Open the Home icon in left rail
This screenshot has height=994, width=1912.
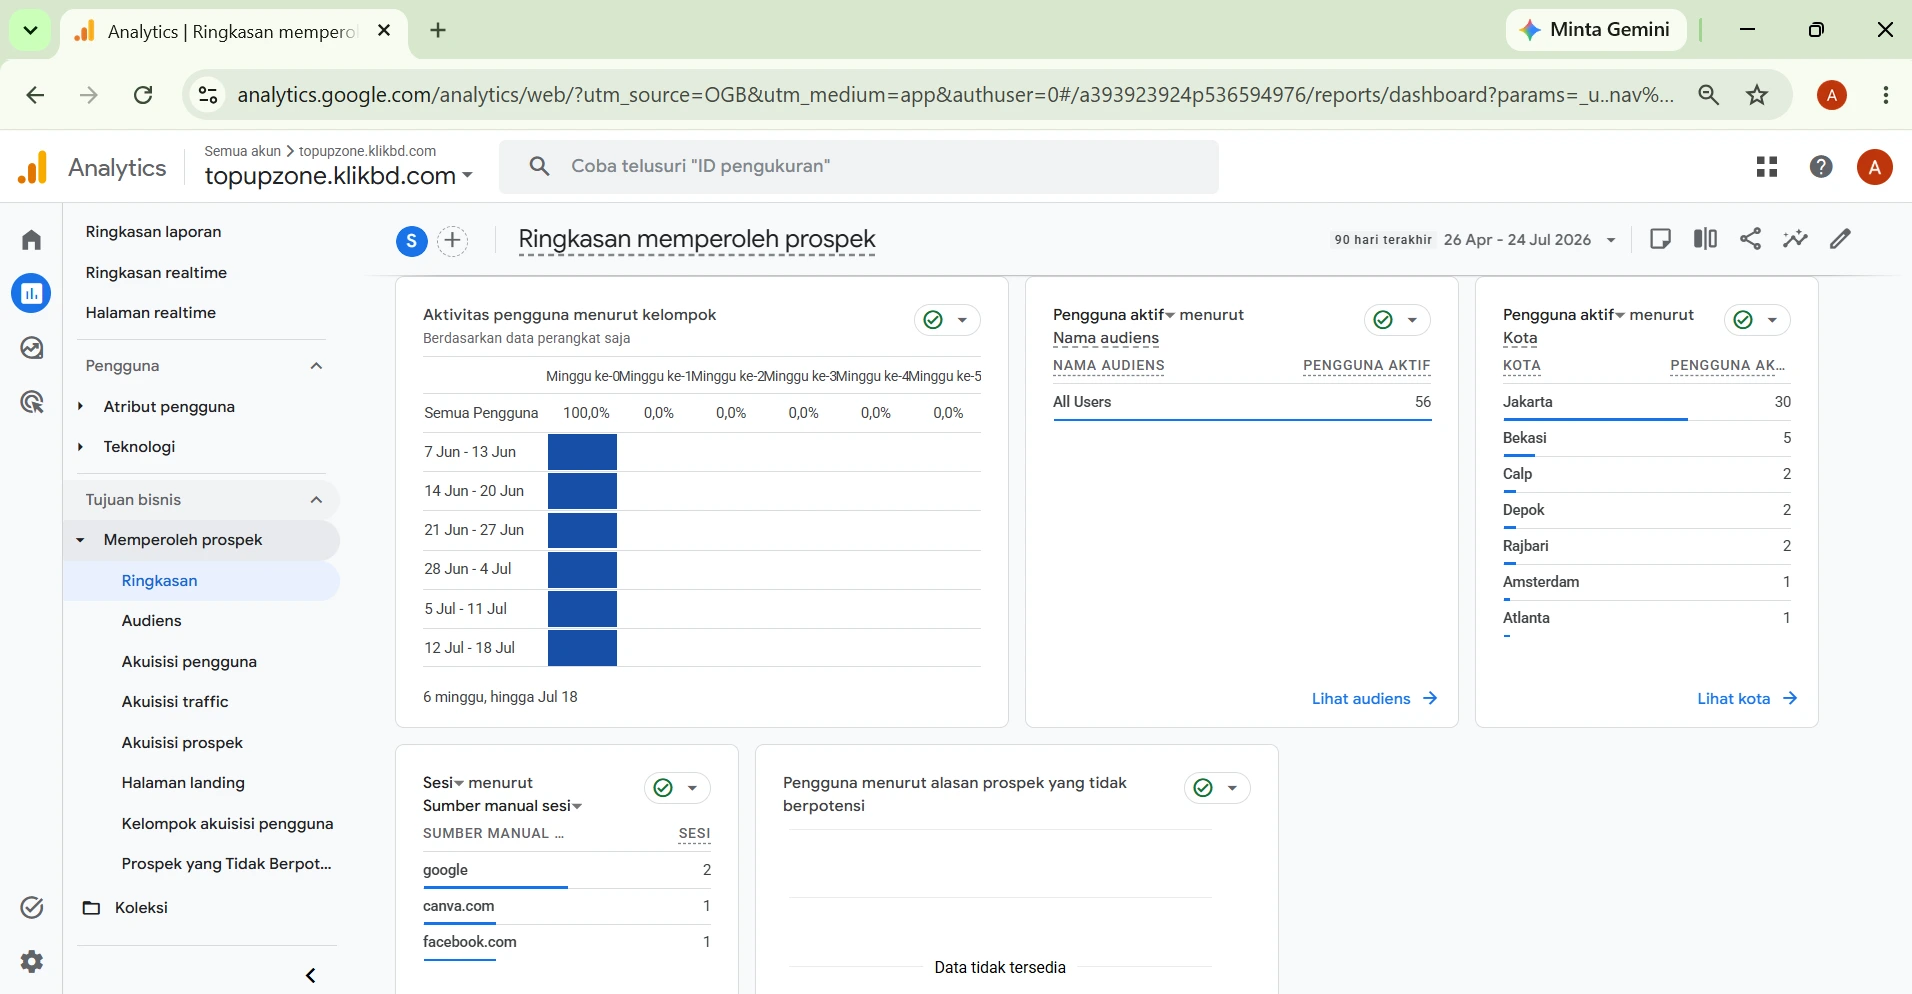coord(31,240)
